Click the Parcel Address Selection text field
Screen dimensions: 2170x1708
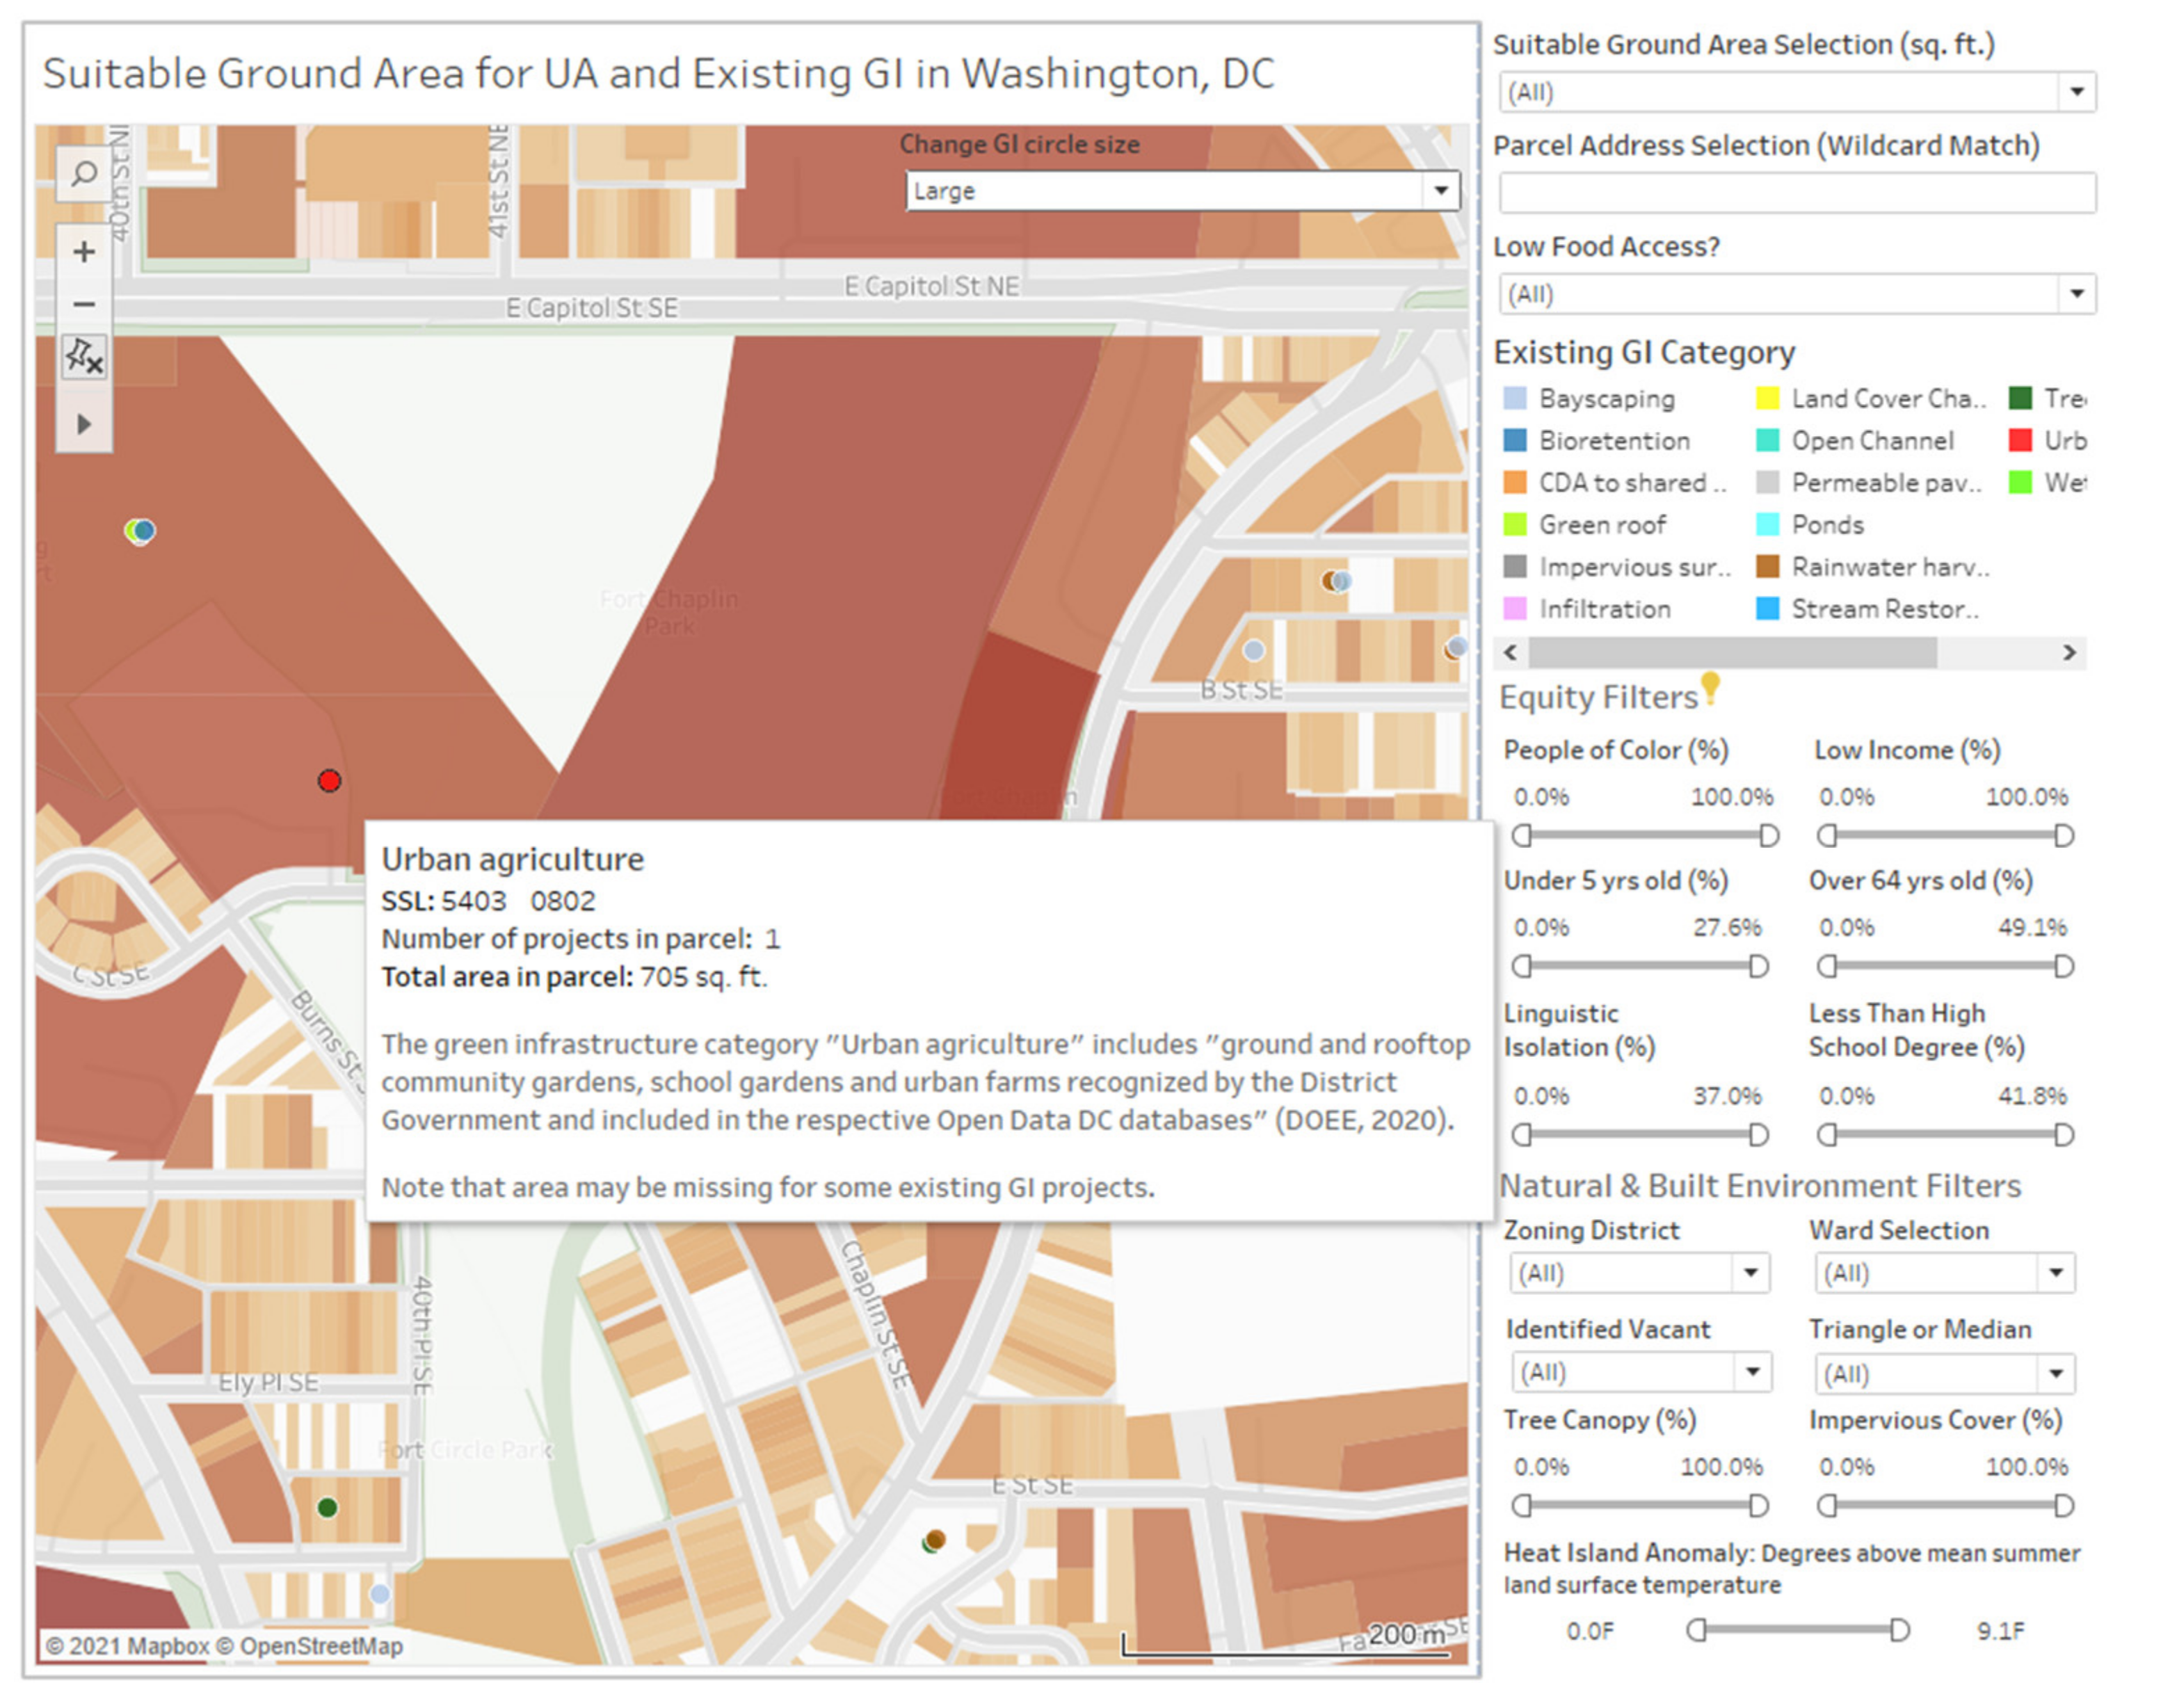pos(1796,192)
